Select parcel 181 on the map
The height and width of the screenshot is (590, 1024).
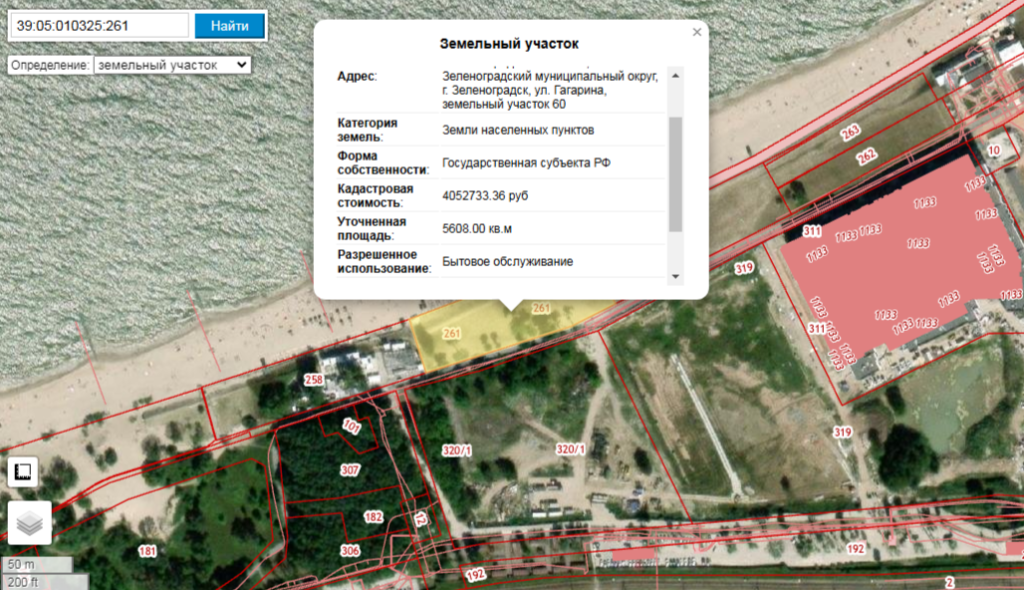(x=147, y=551)
